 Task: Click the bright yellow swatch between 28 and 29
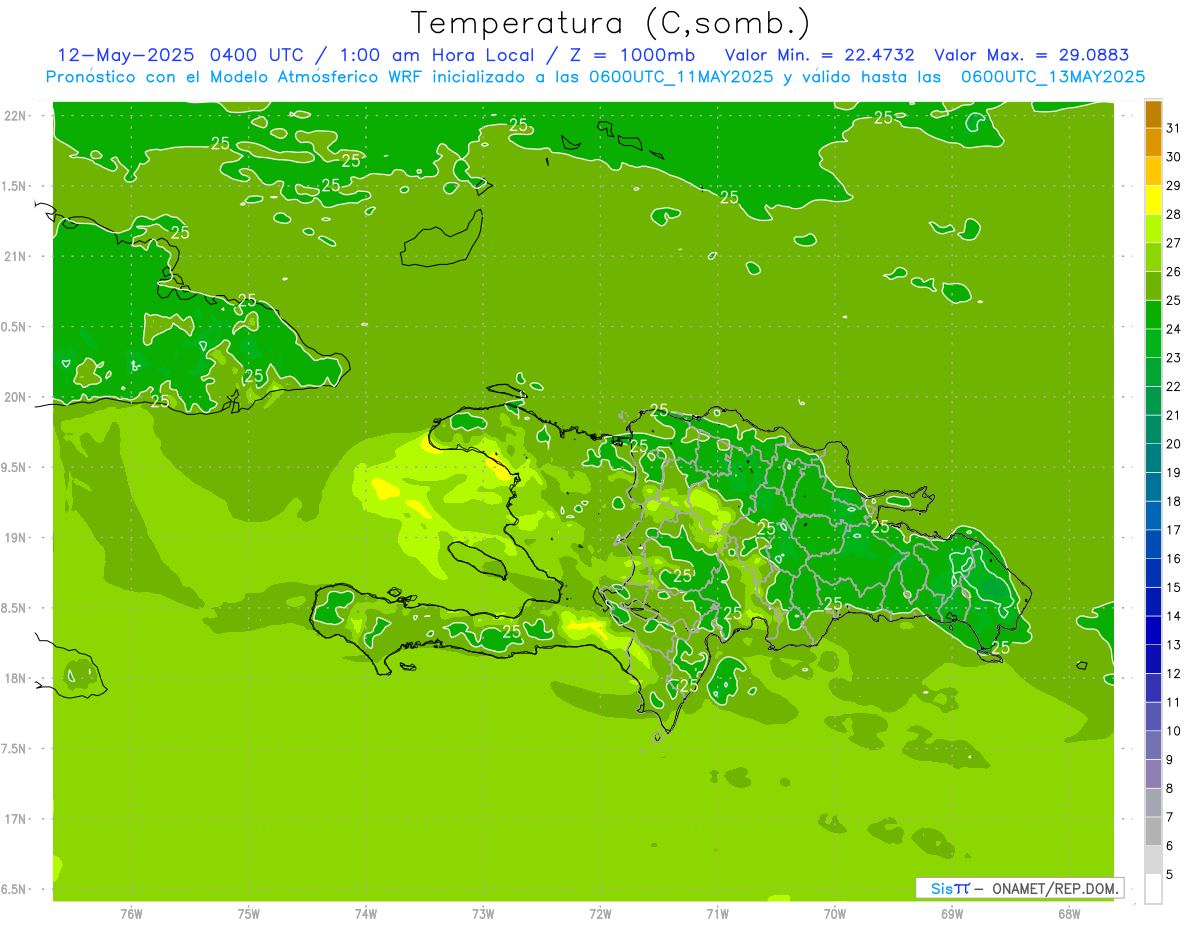[1153, 200]
